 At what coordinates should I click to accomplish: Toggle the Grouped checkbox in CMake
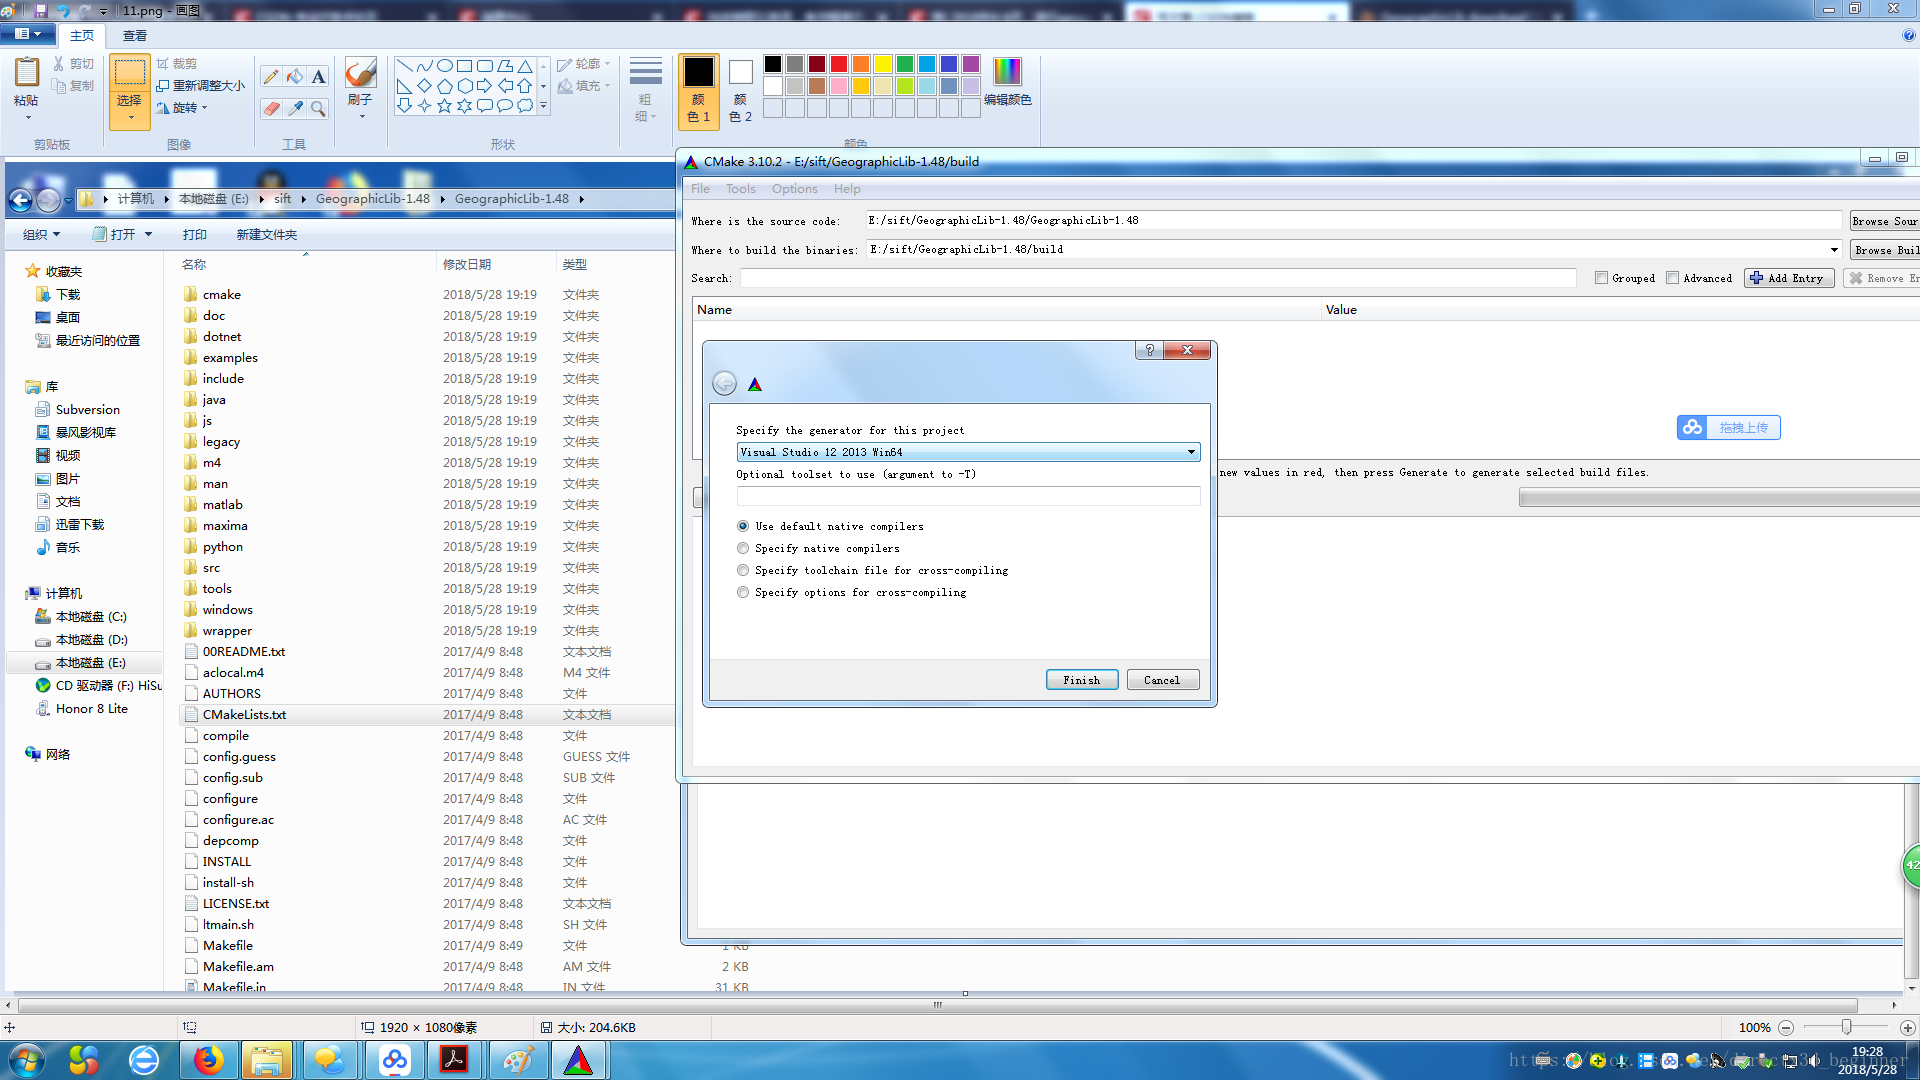tap(1601, 278)
